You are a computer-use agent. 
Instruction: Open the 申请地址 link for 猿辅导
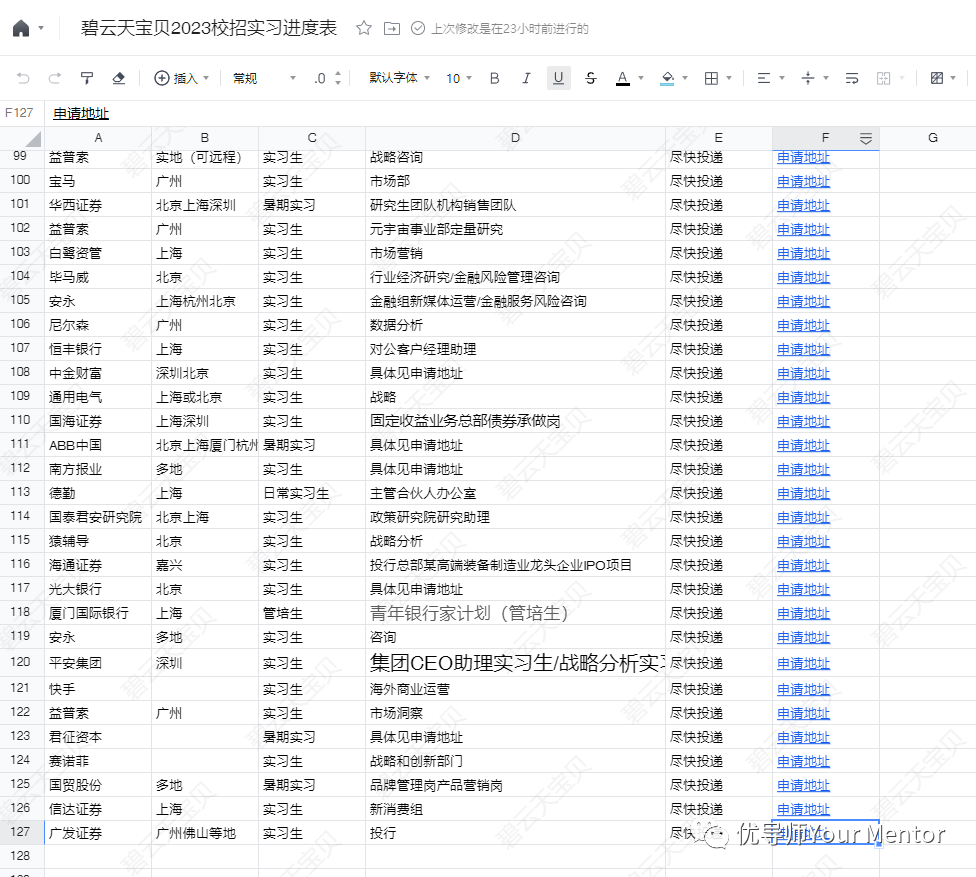[x=803, y=542]
